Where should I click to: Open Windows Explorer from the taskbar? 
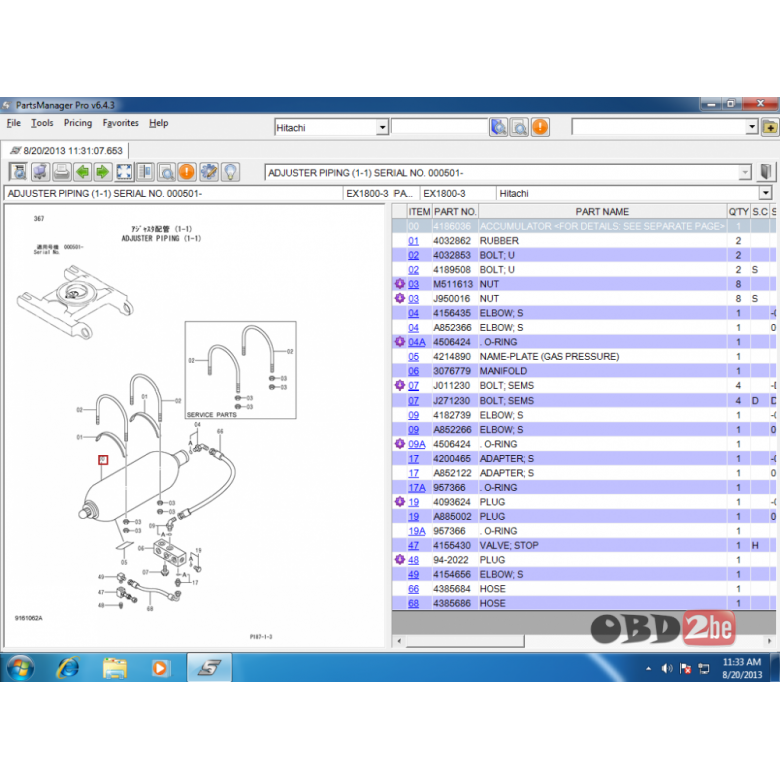pos(114,668)
